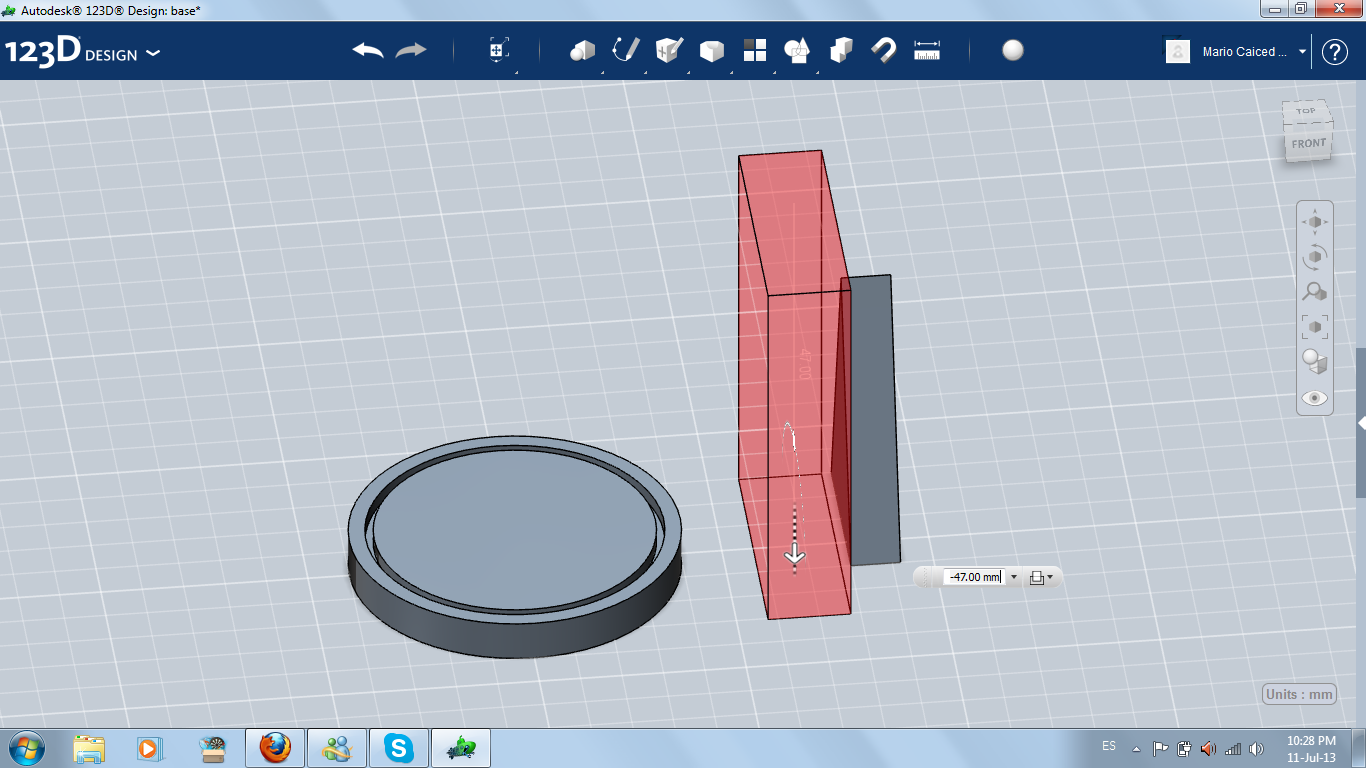The width and height of the screenshot is (1366, 768).
Task: Open the Construct tool menu
Action: tap(668, 50)
